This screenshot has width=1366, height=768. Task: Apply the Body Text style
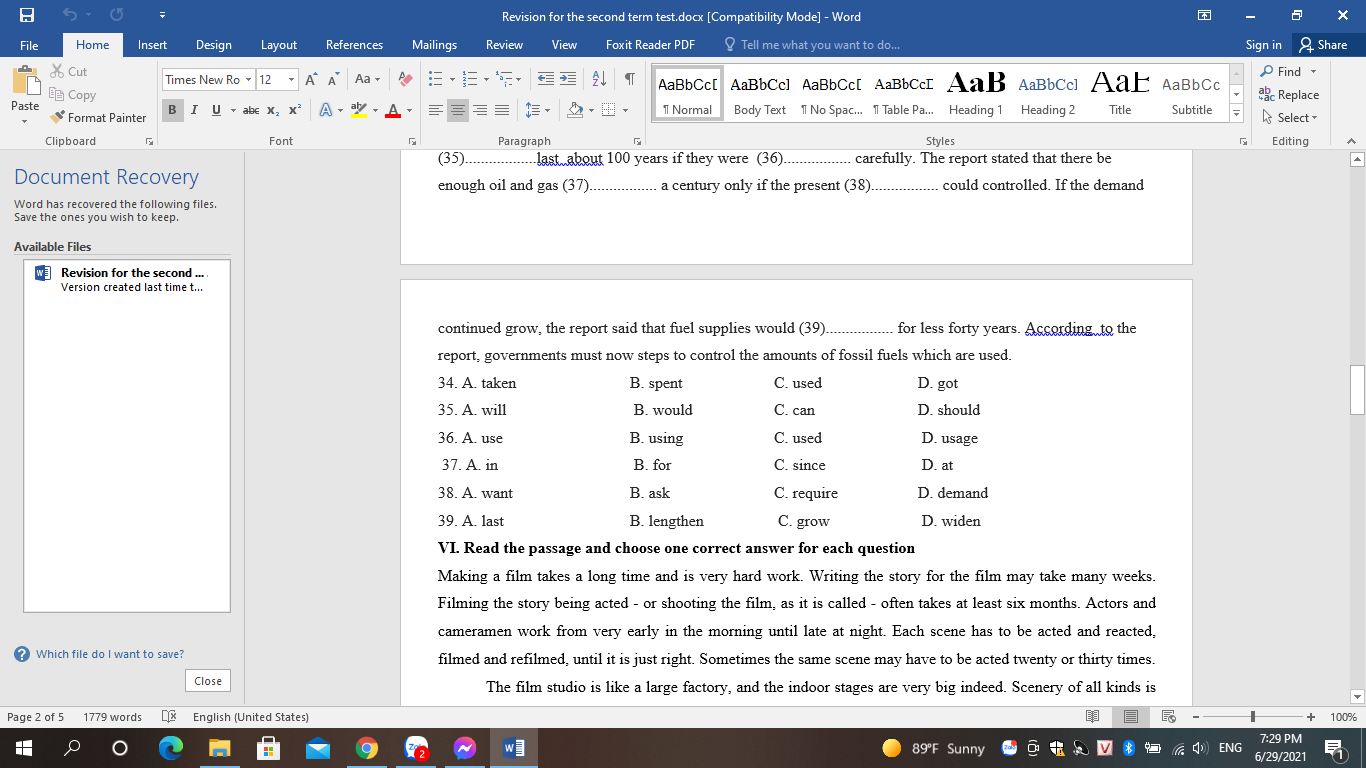[760, 93]
